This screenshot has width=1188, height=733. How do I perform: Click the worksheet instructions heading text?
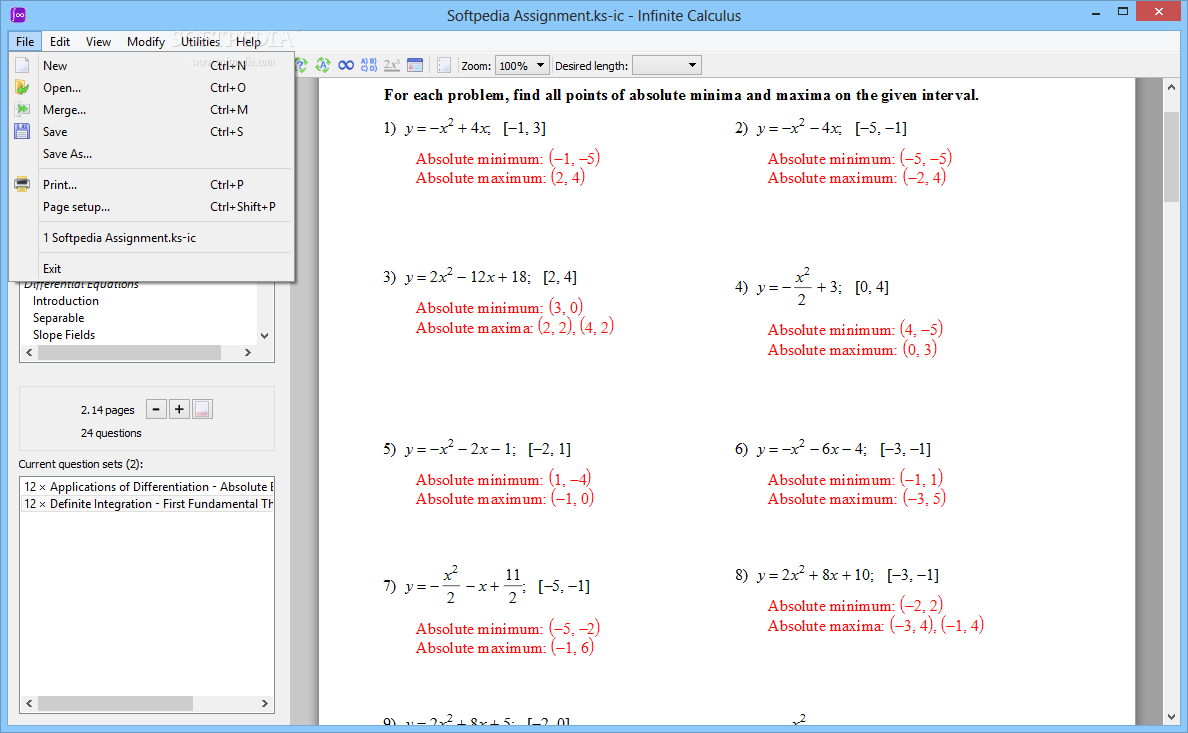[681, 95]
